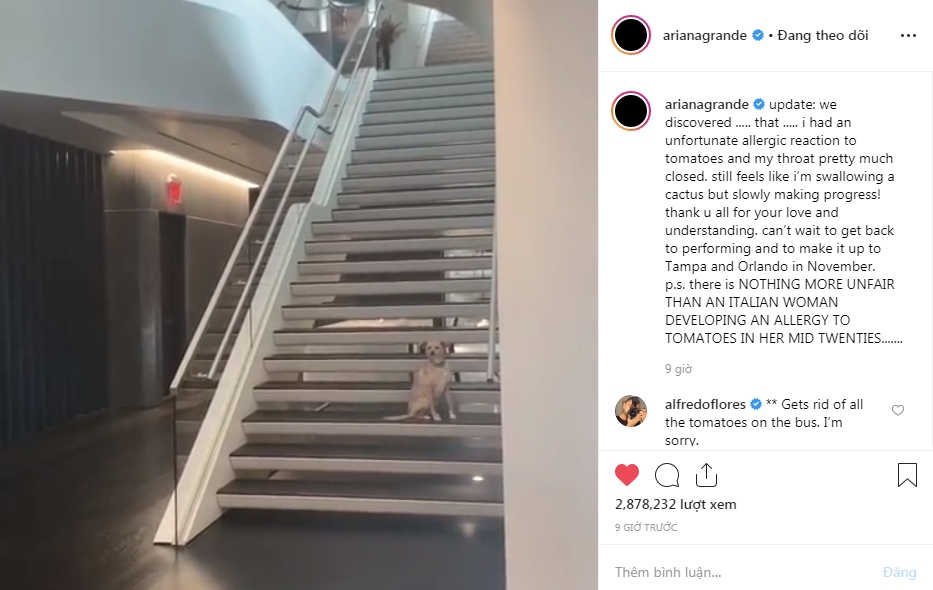Open the comment bubble icon
933x590 pixels.
click(x=666, y=475)
